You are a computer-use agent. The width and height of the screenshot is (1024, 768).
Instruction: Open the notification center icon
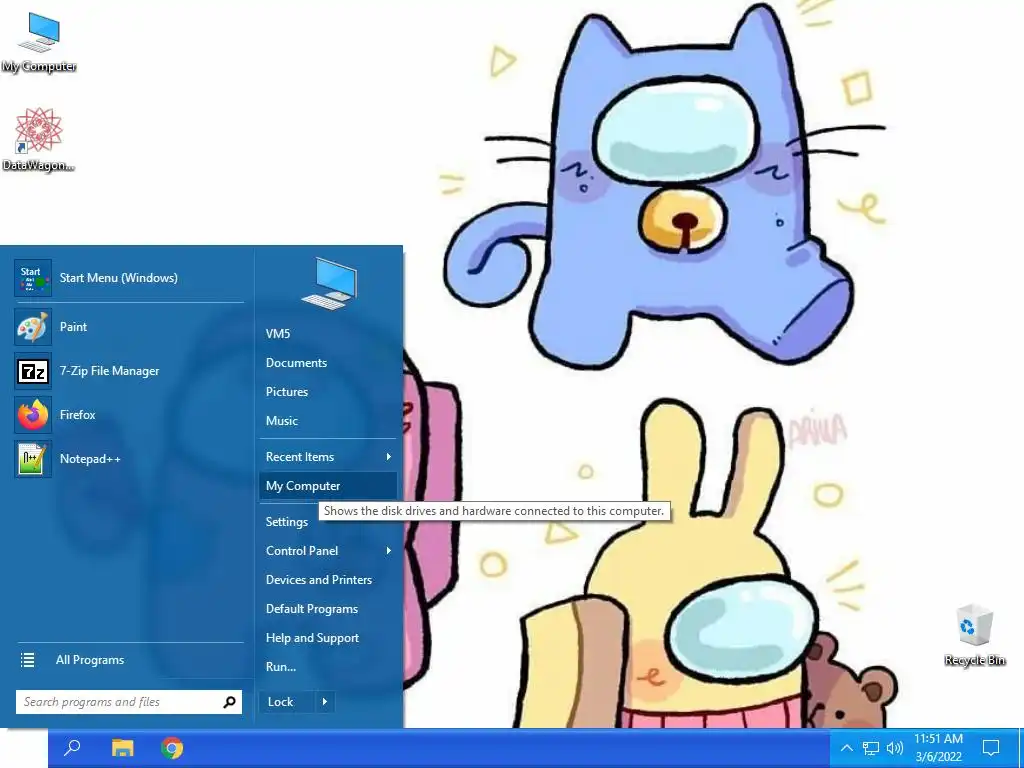tap(991, 748)
